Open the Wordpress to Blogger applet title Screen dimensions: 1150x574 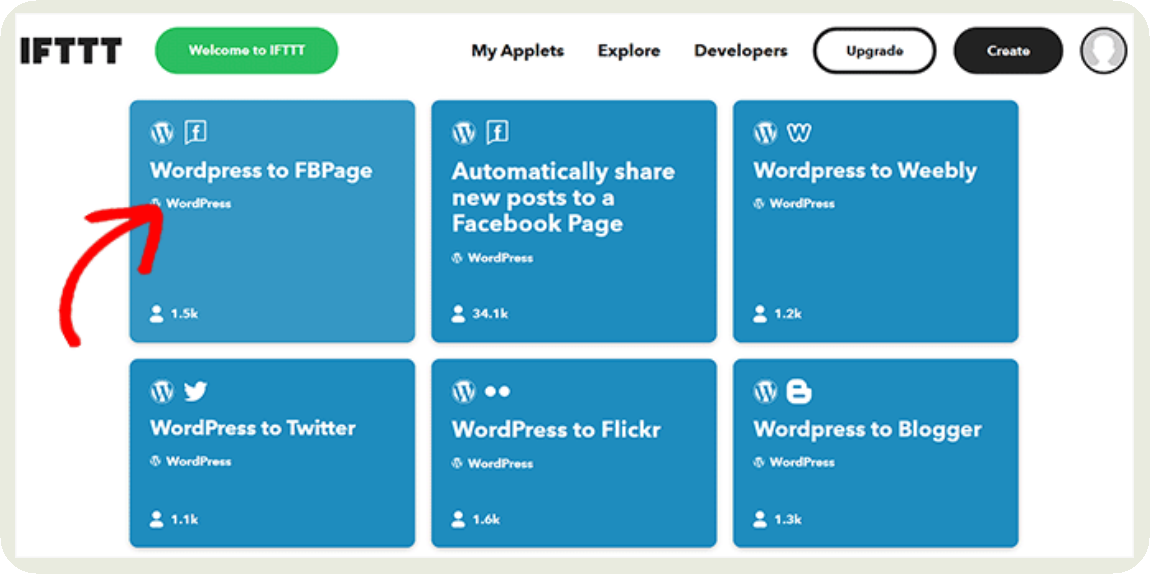click(x=868, y=430)
